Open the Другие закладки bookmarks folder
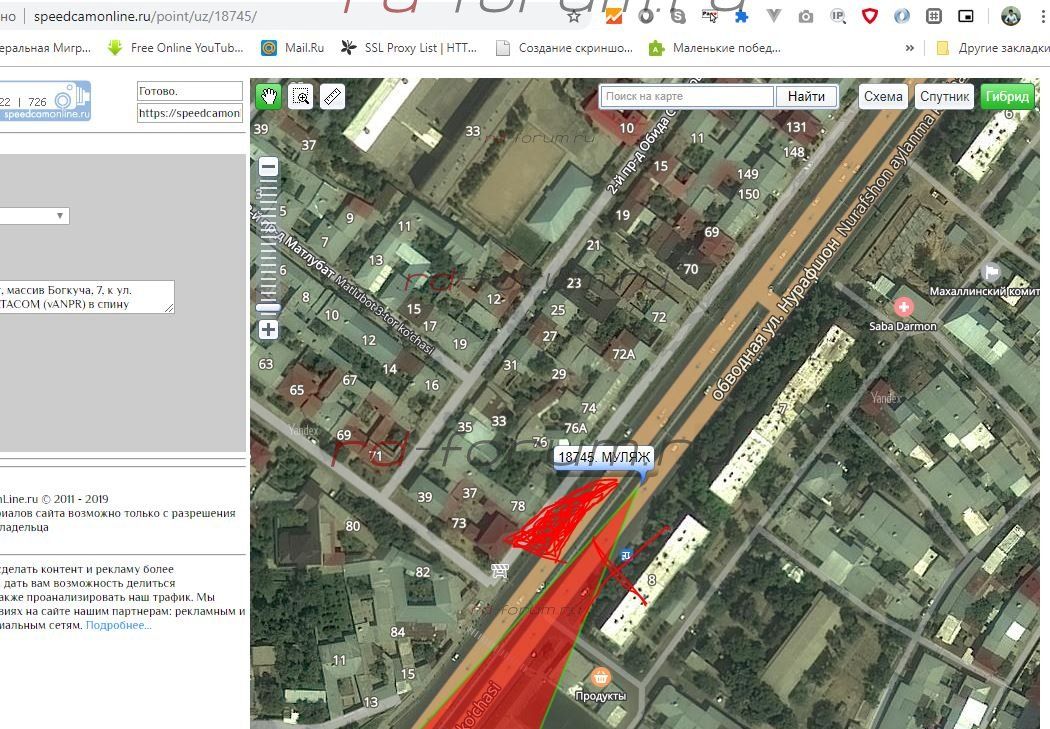The image size is (1050, 729). [990, 48]
